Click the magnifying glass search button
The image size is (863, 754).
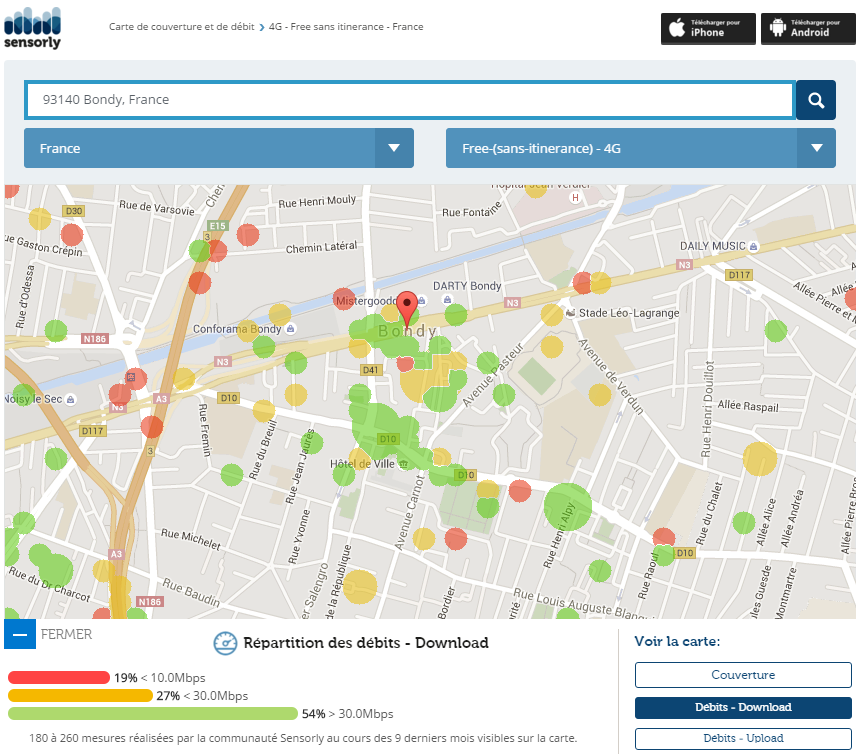coord(816,100)
